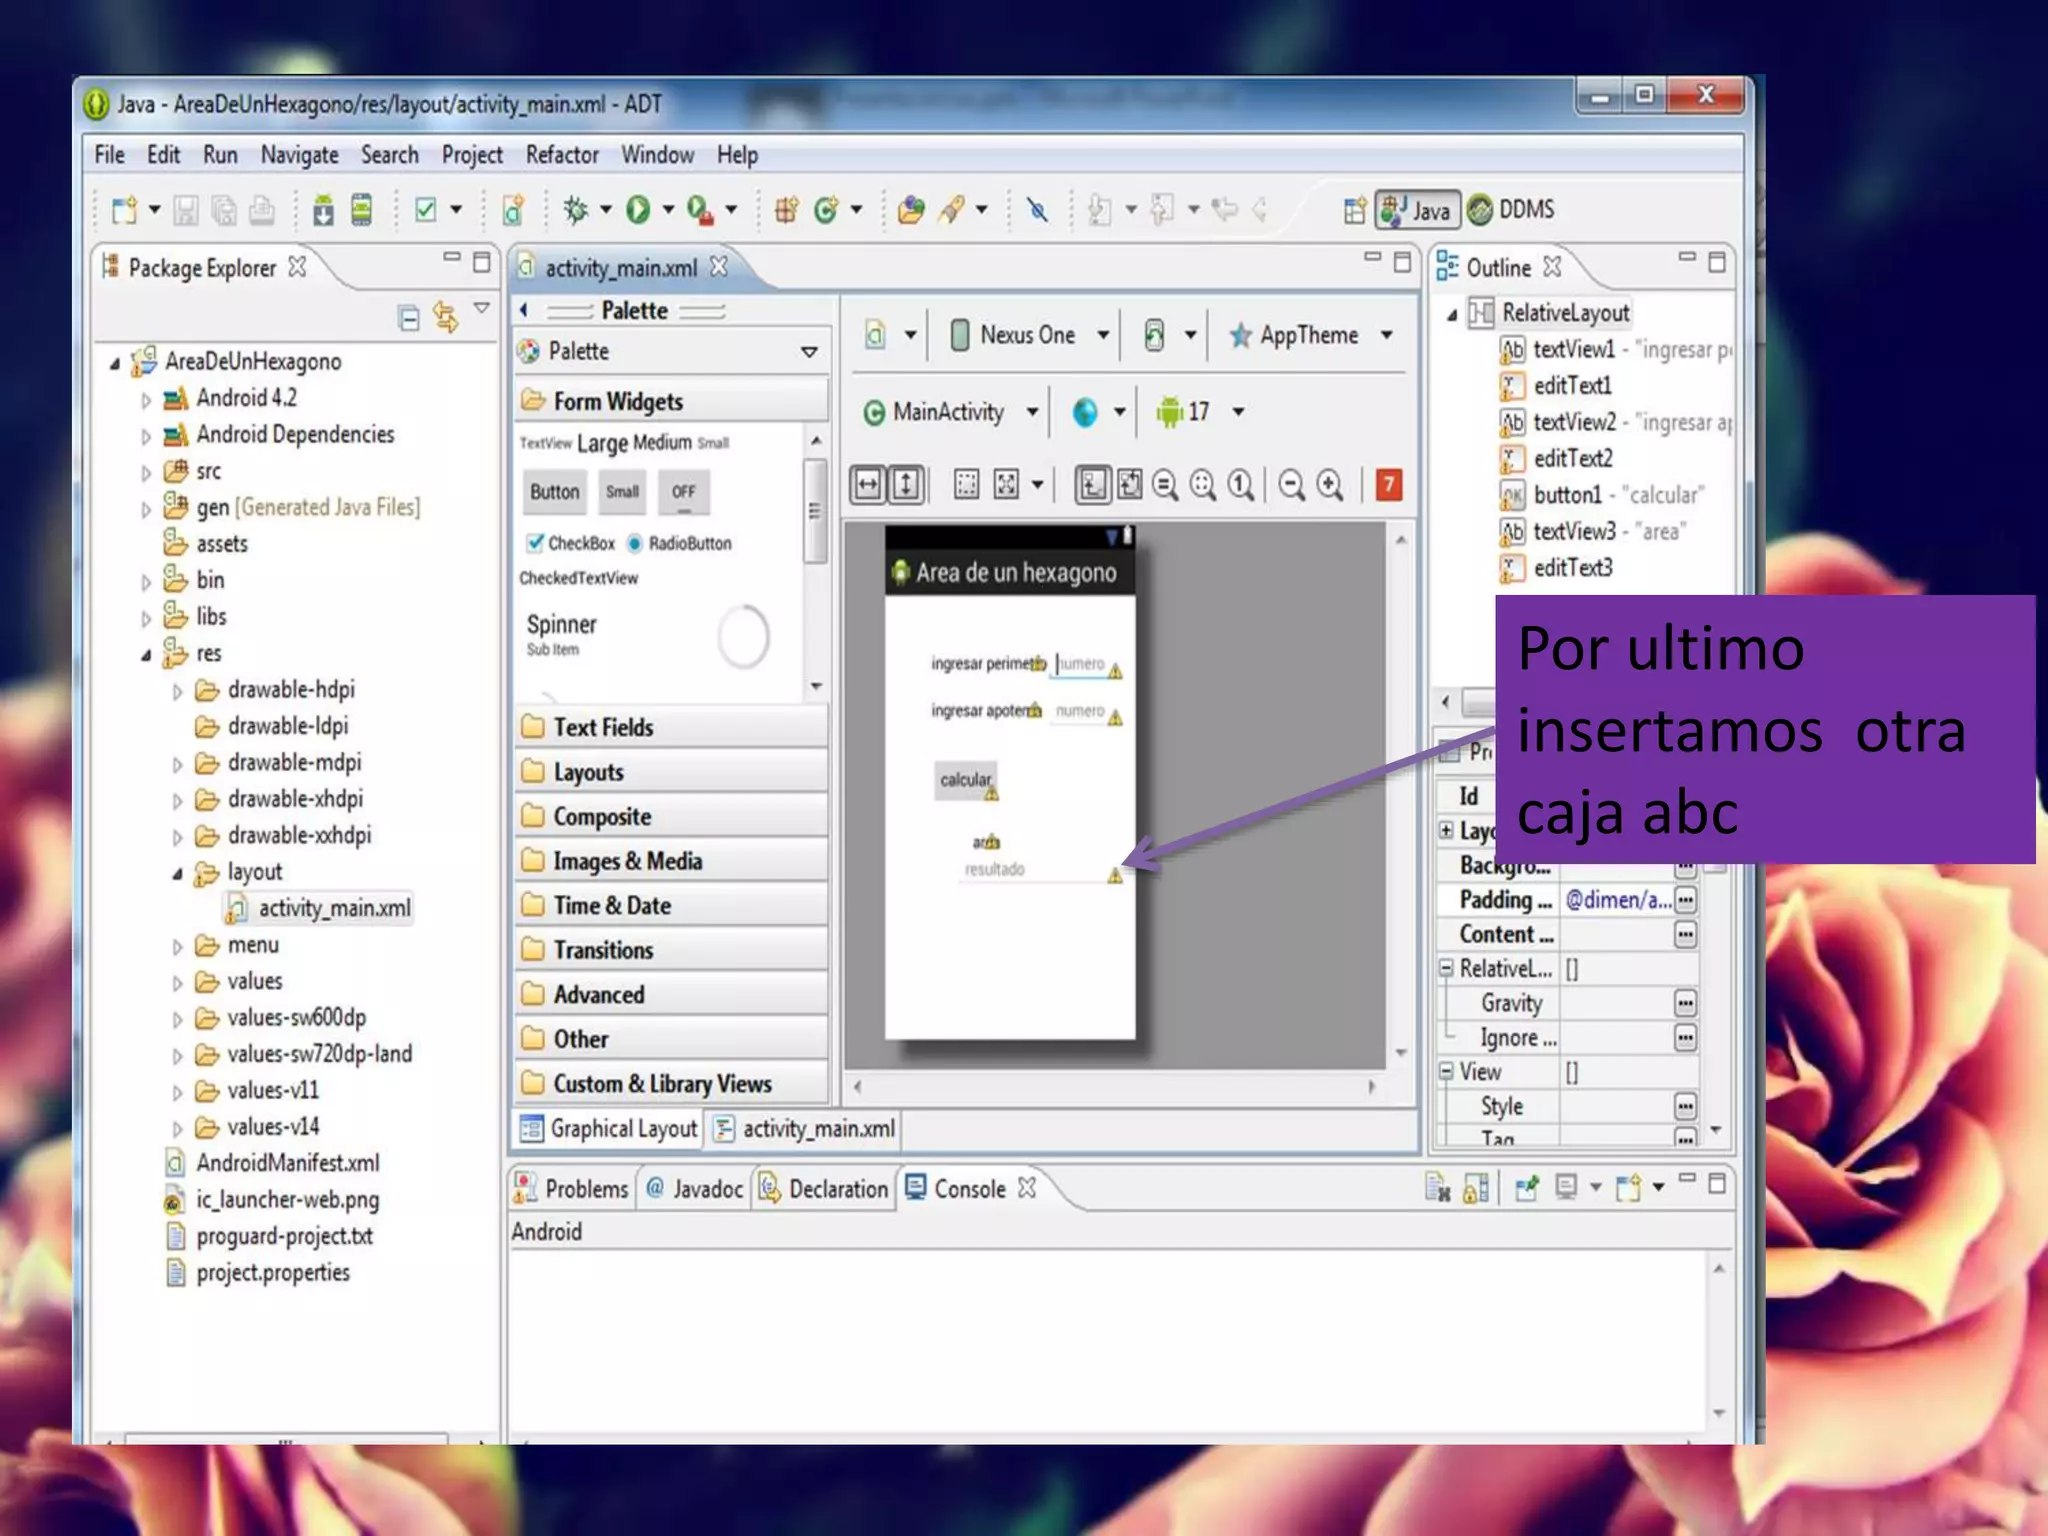This screenshot has width=2048, height=1536.
Task: Click the Run green play icon
Action: click(x=638, y=209)
